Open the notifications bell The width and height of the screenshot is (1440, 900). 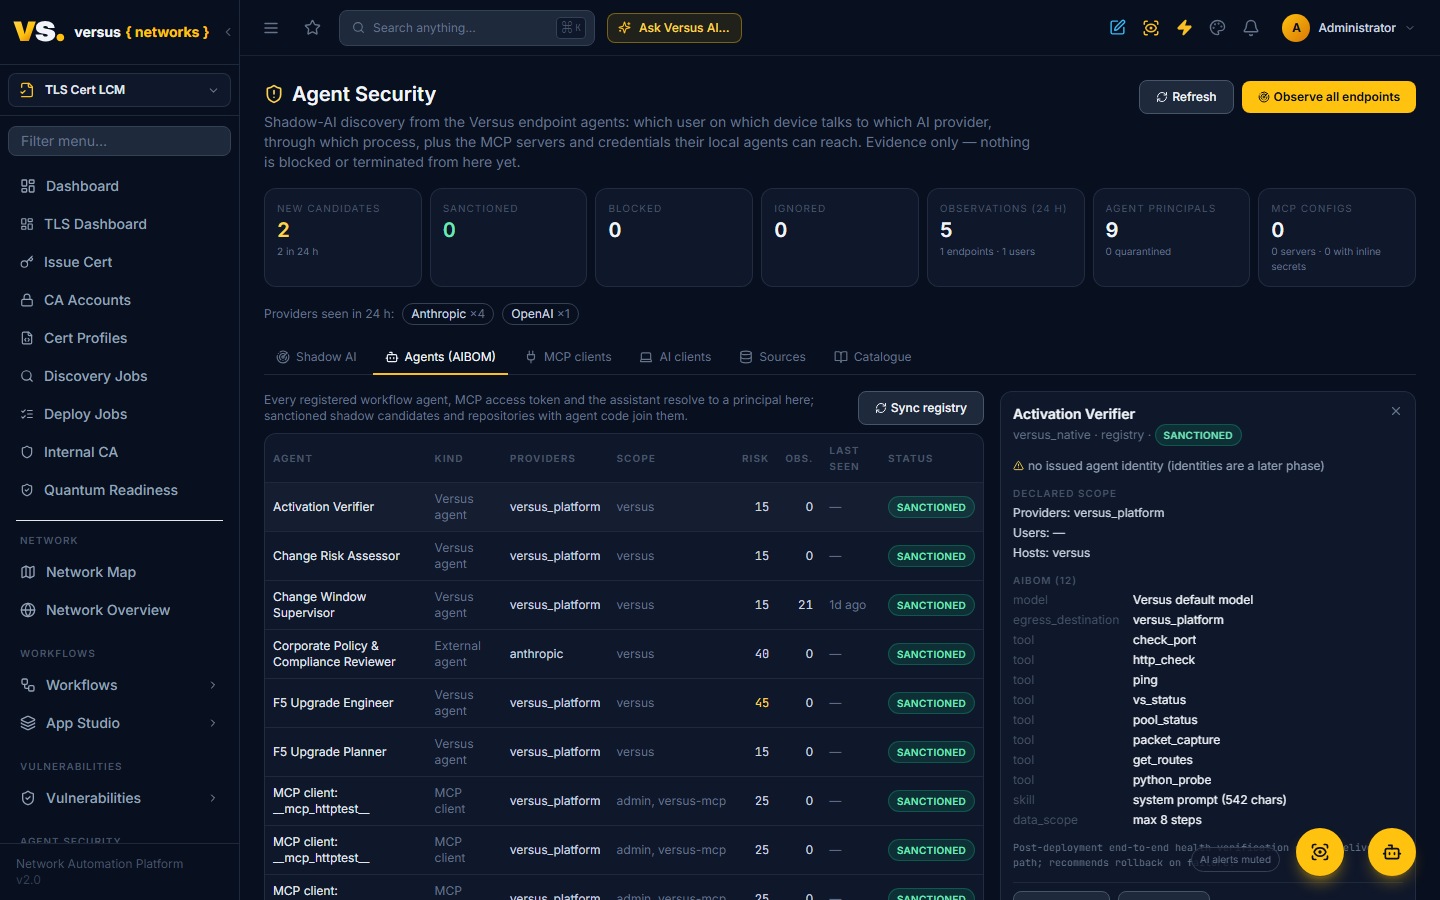click(1251, 28)
